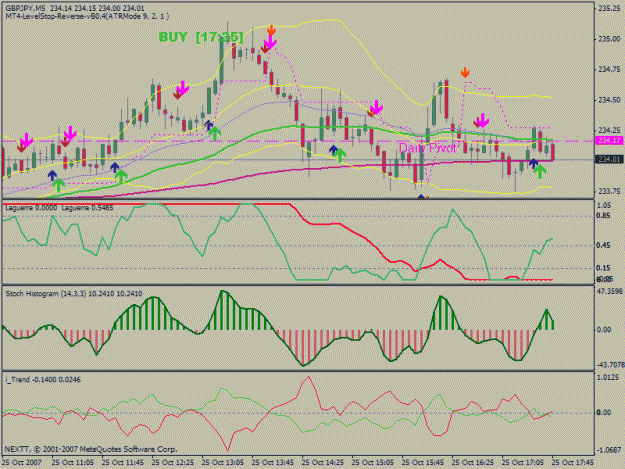625x469 pixels.
Task: Click the current price 234.01 tag
Action: (609, 159)
